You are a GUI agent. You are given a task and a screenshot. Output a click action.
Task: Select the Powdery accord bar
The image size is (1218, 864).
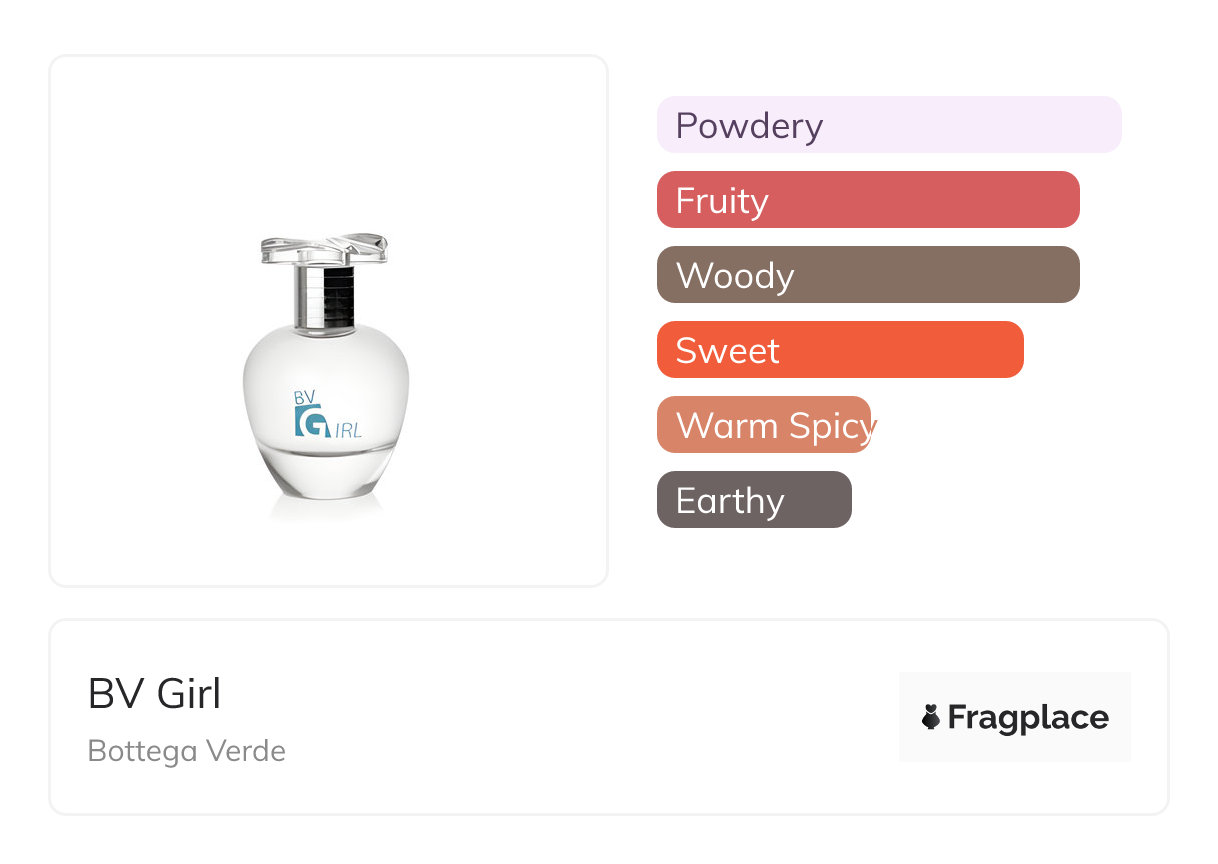(888, 125)
